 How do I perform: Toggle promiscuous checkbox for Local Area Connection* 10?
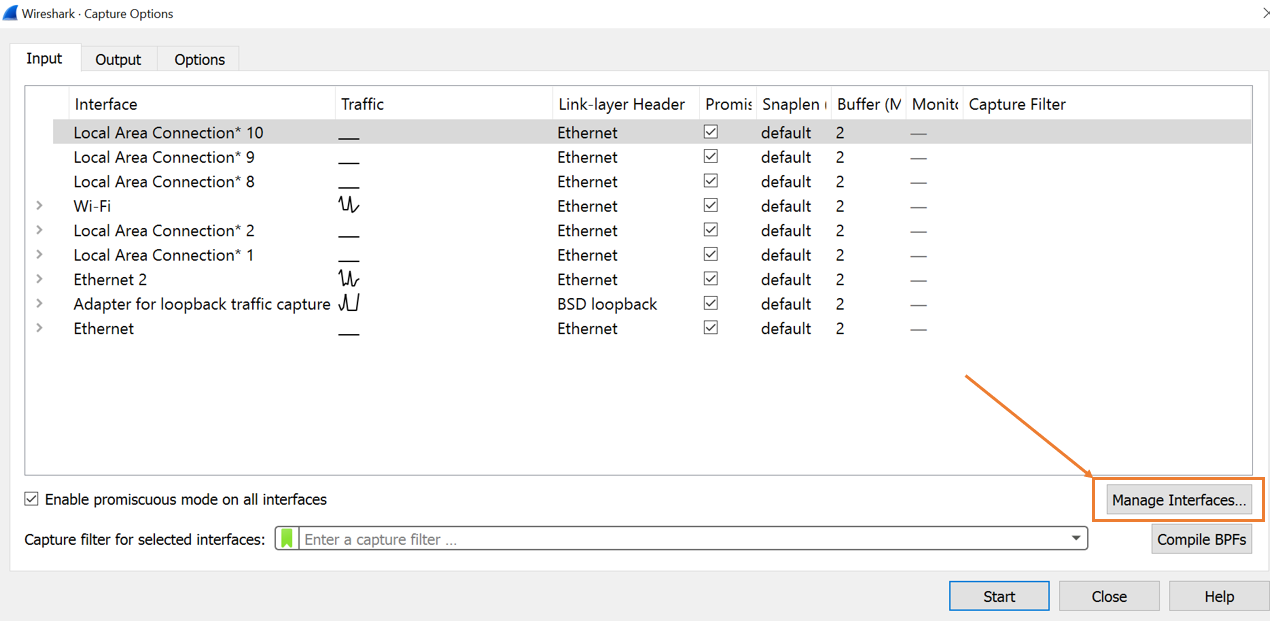[711, 132]
